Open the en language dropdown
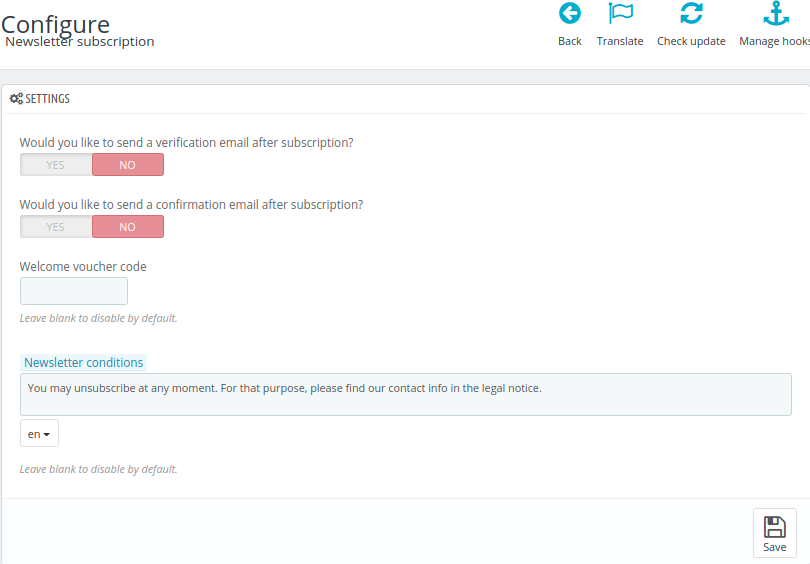The height and width of the screenshot is (564, 810). point(39,433)
